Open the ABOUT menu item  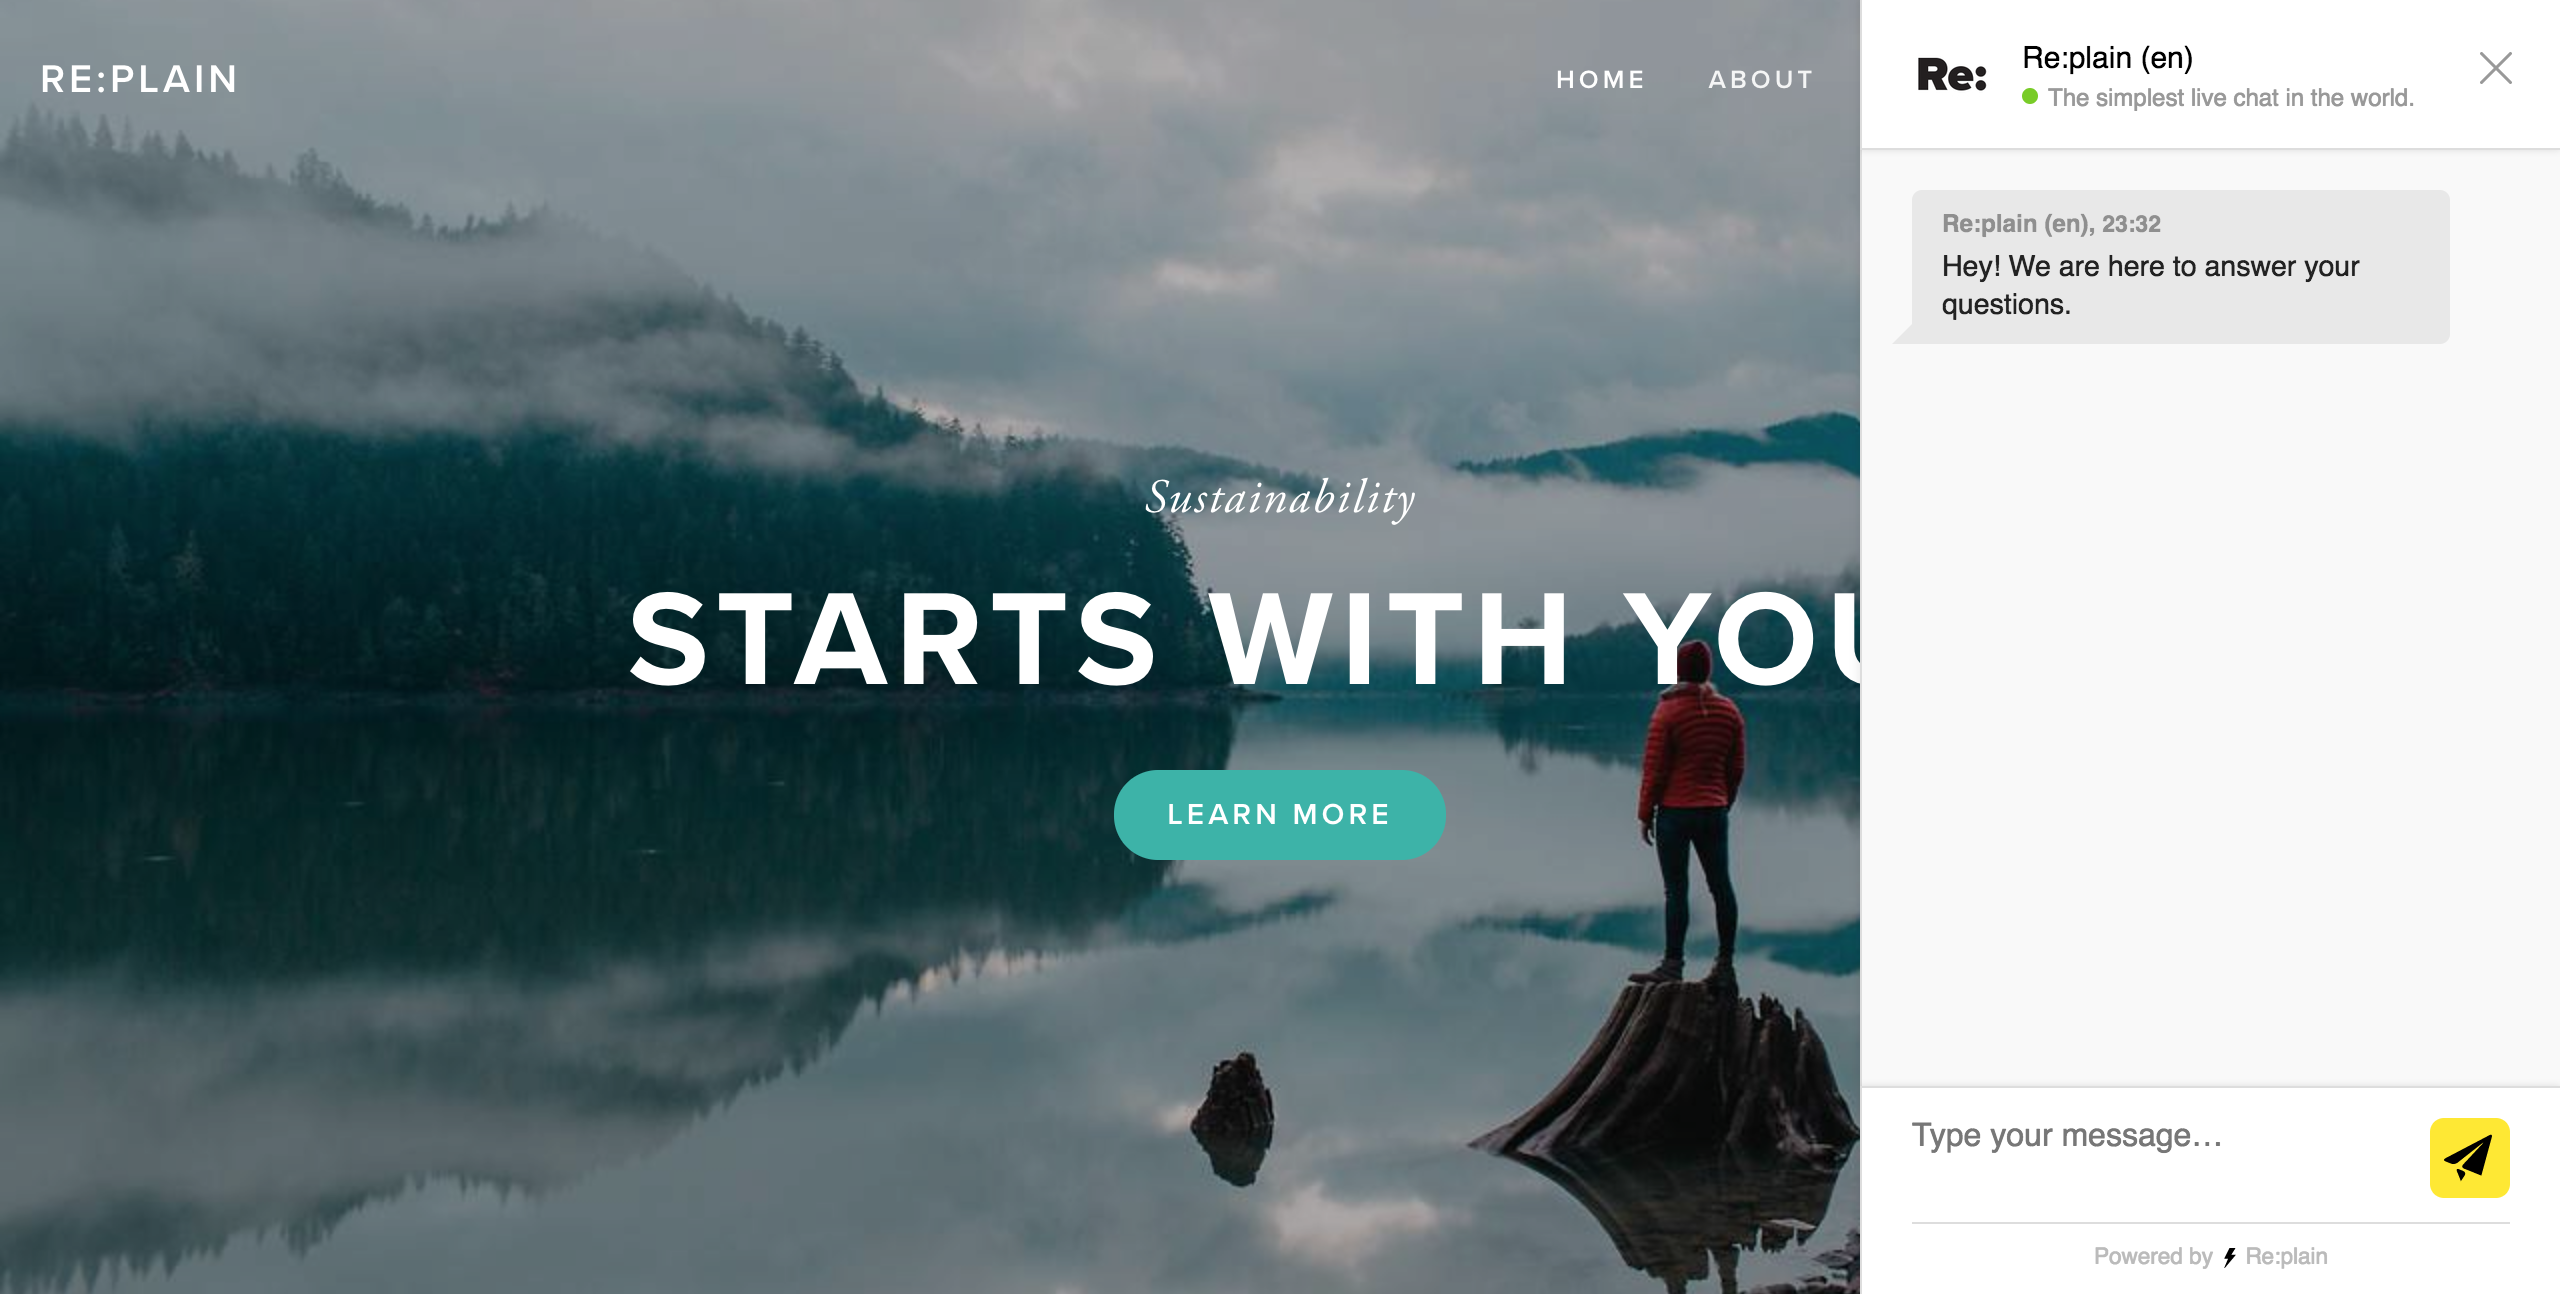pos(1761,80)
